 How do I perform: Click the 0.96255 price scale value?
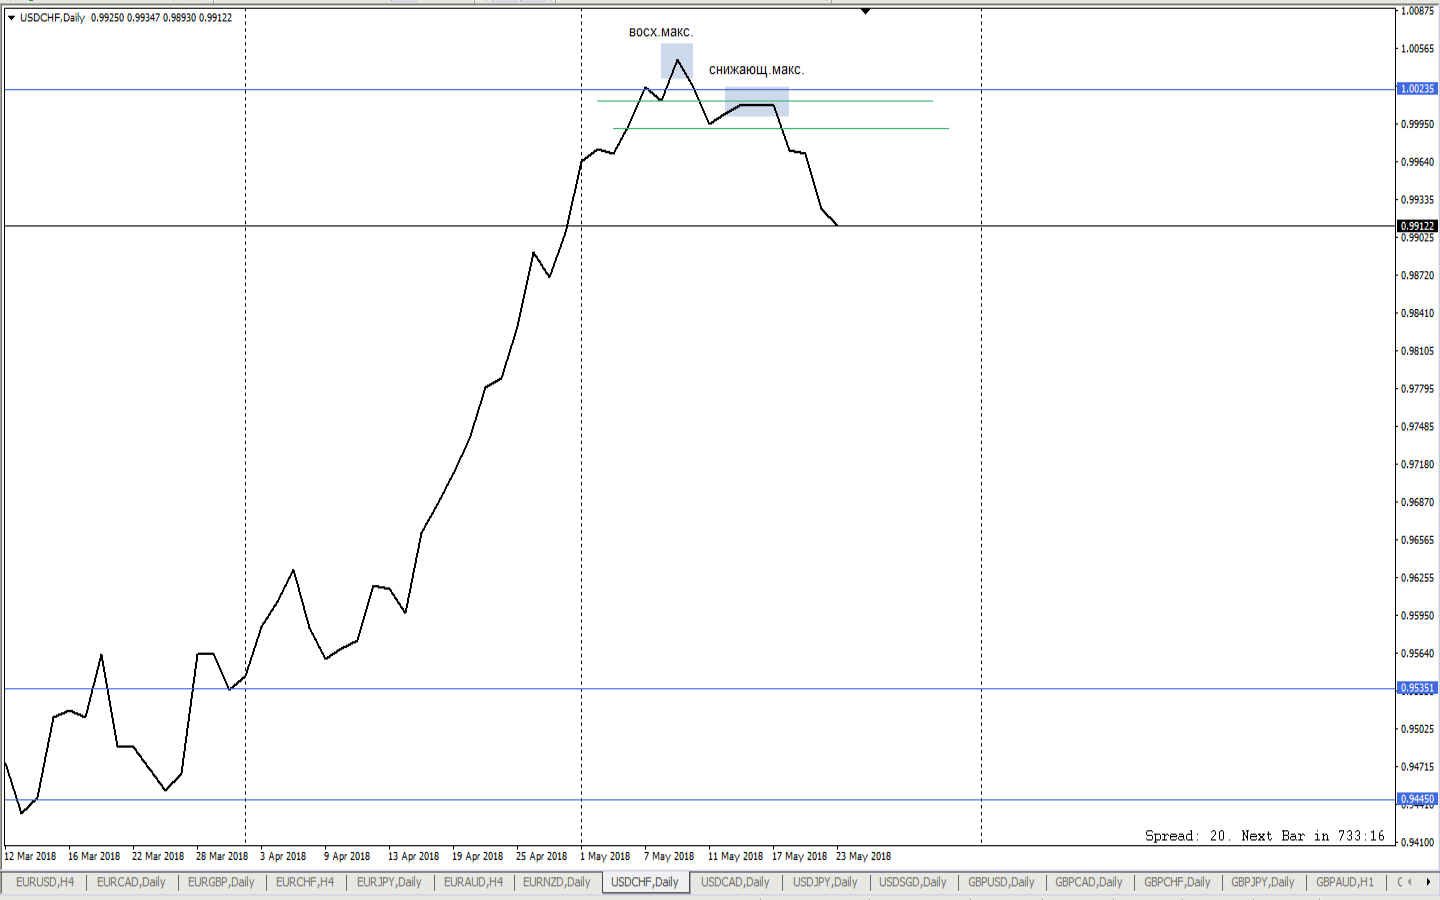(x=1417, y=578)
